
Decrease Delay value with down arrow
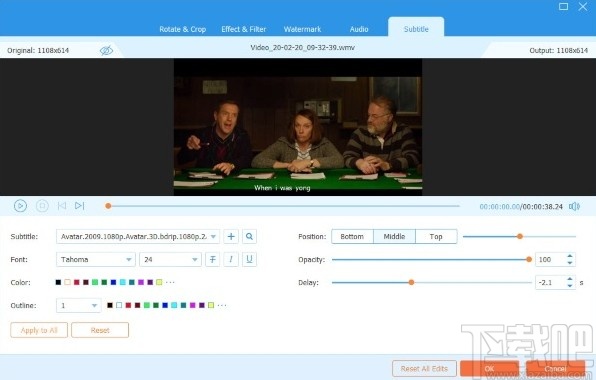pyautogui.click(x=569, y=286)
